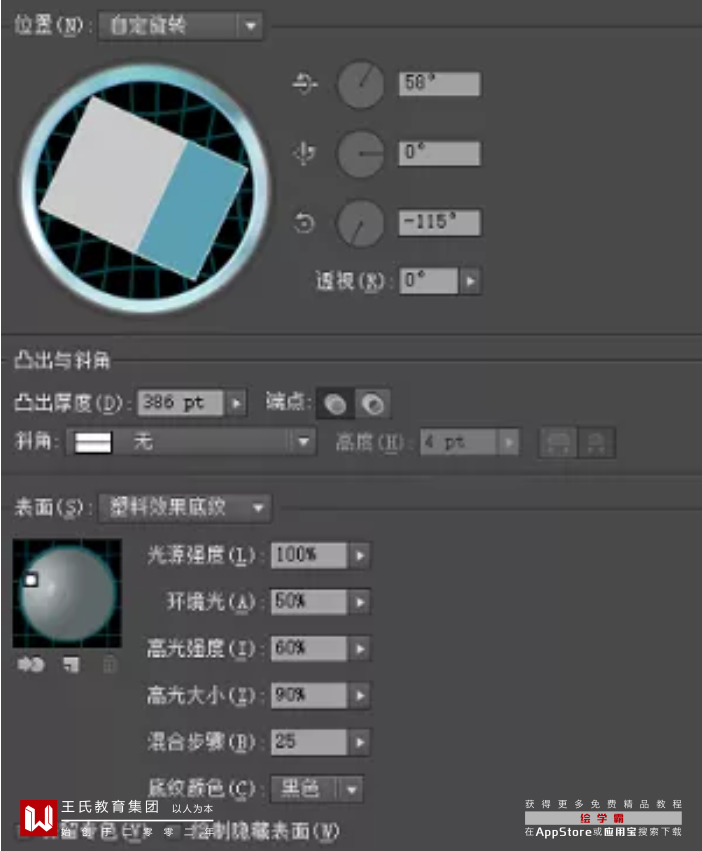Click the new light icon

pos(71,664)
